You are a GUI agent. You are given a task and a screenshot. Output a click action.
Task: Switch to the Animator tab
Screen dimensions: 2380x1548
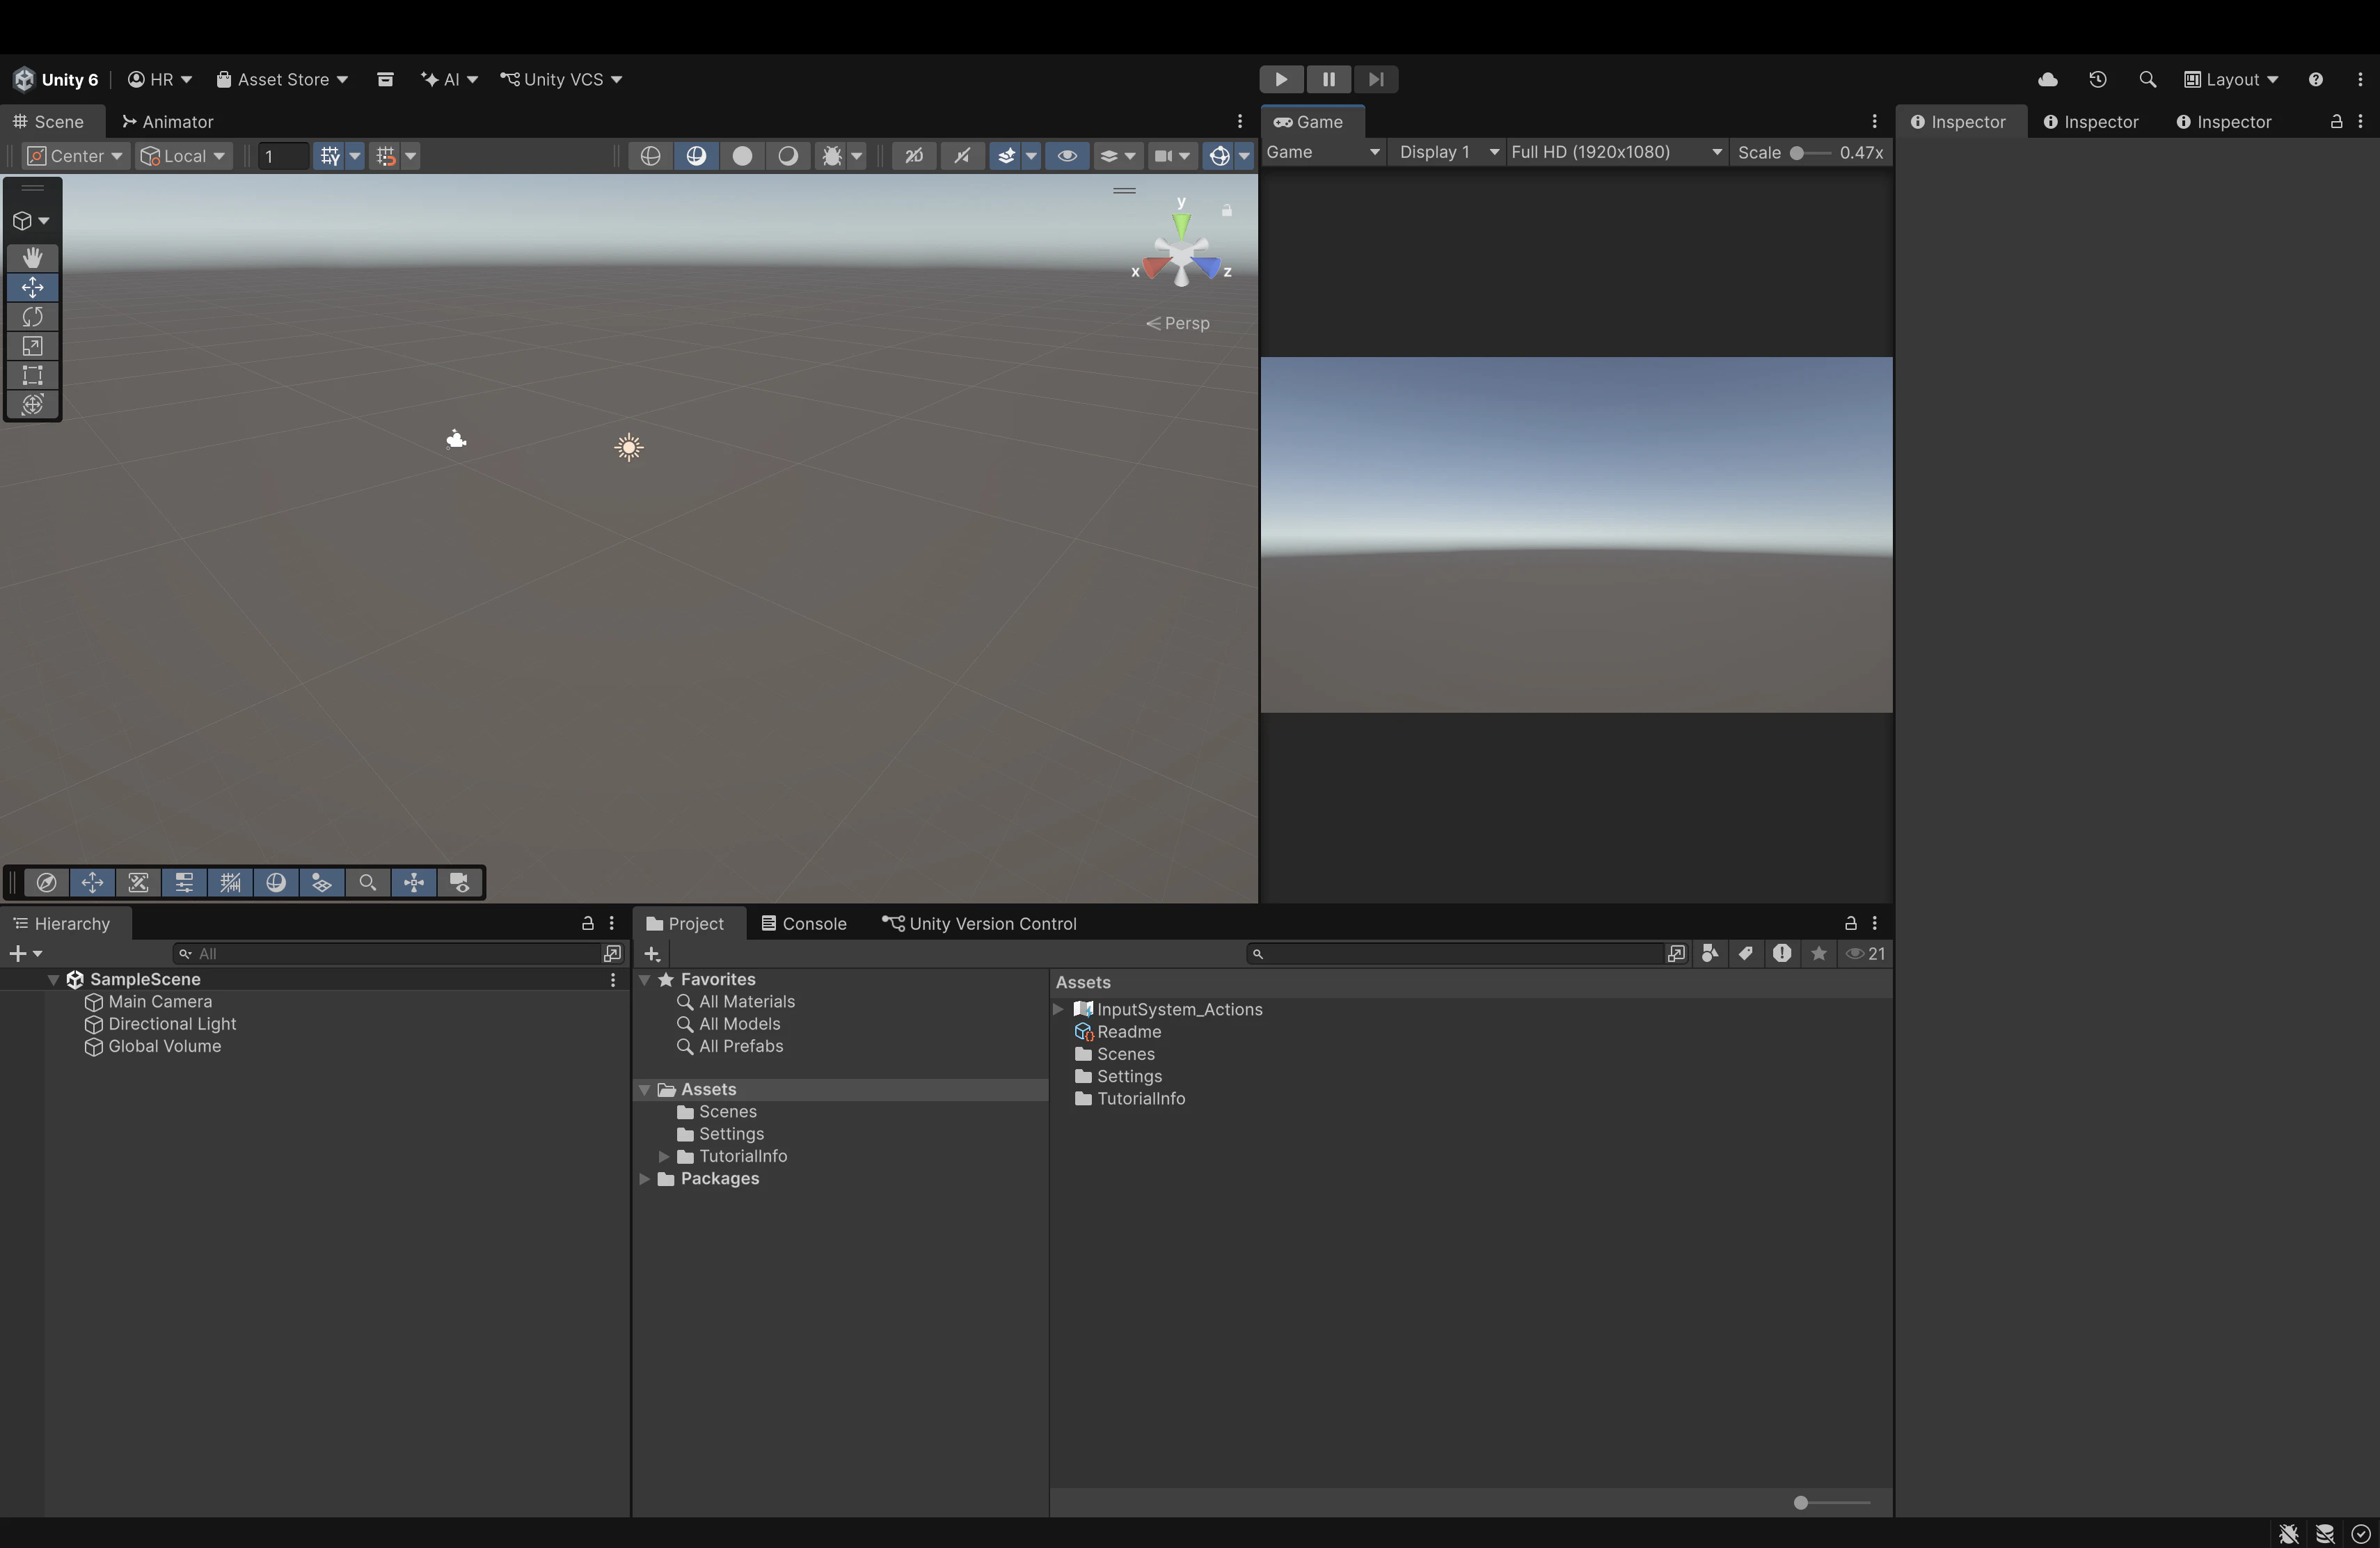[x=166, y=121]
